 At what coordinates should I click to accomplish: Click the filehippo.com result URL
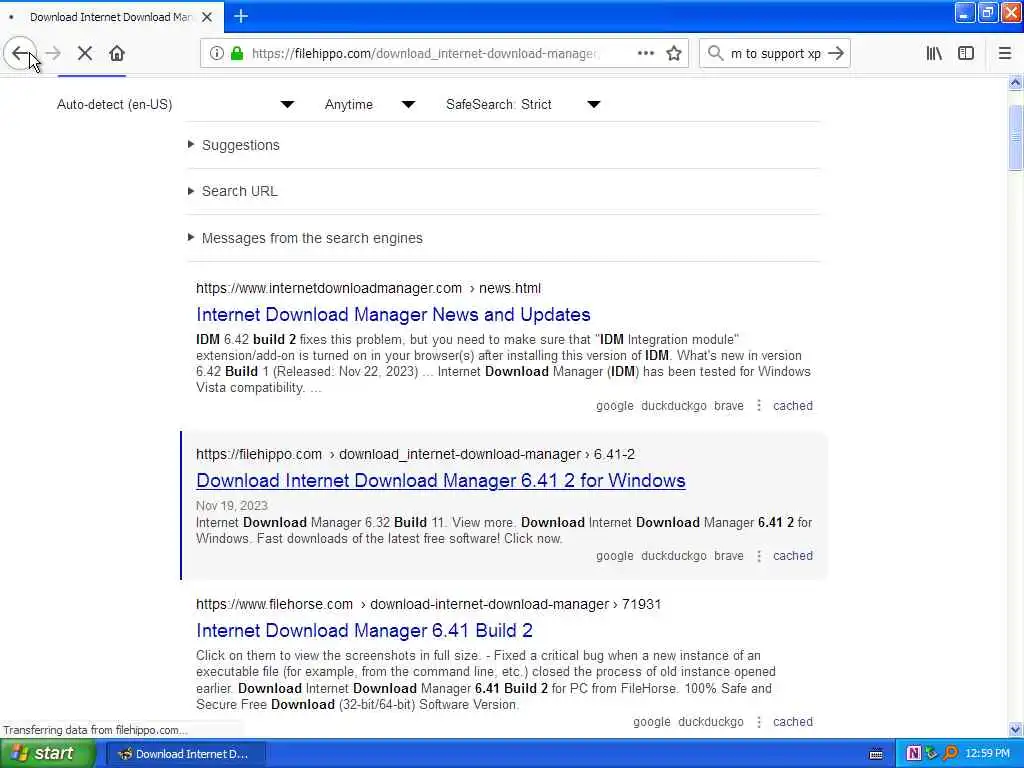[415, 454]
